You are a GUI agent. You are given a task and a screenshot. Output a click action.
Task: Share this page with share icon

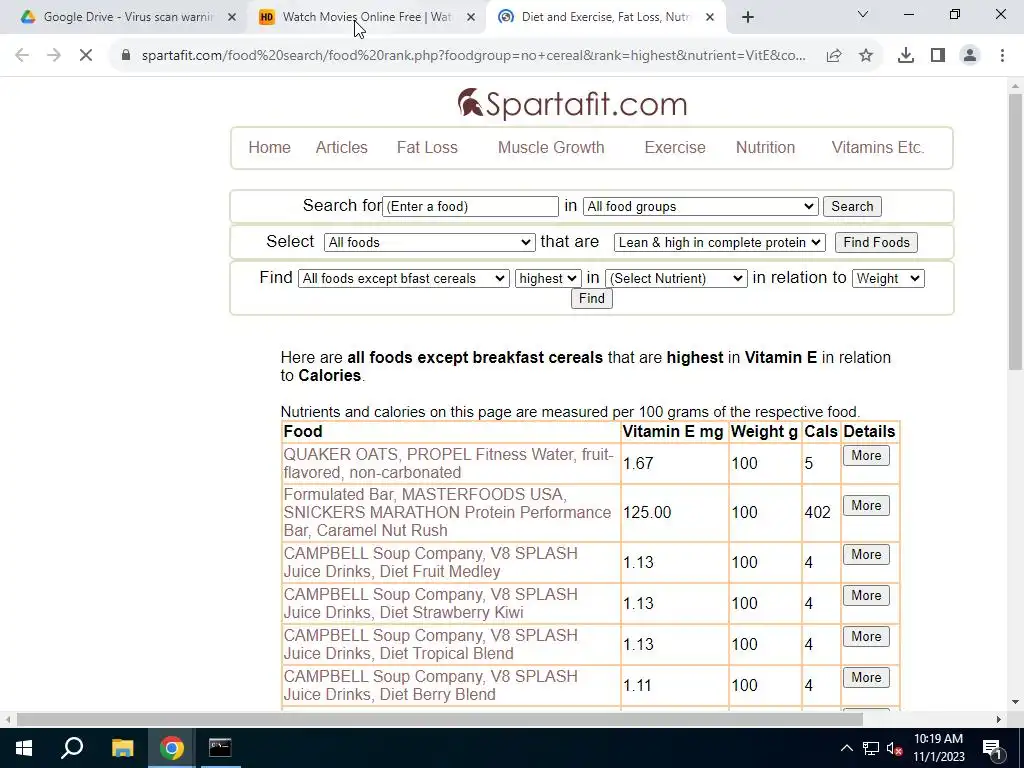click(x=834, y=56)
